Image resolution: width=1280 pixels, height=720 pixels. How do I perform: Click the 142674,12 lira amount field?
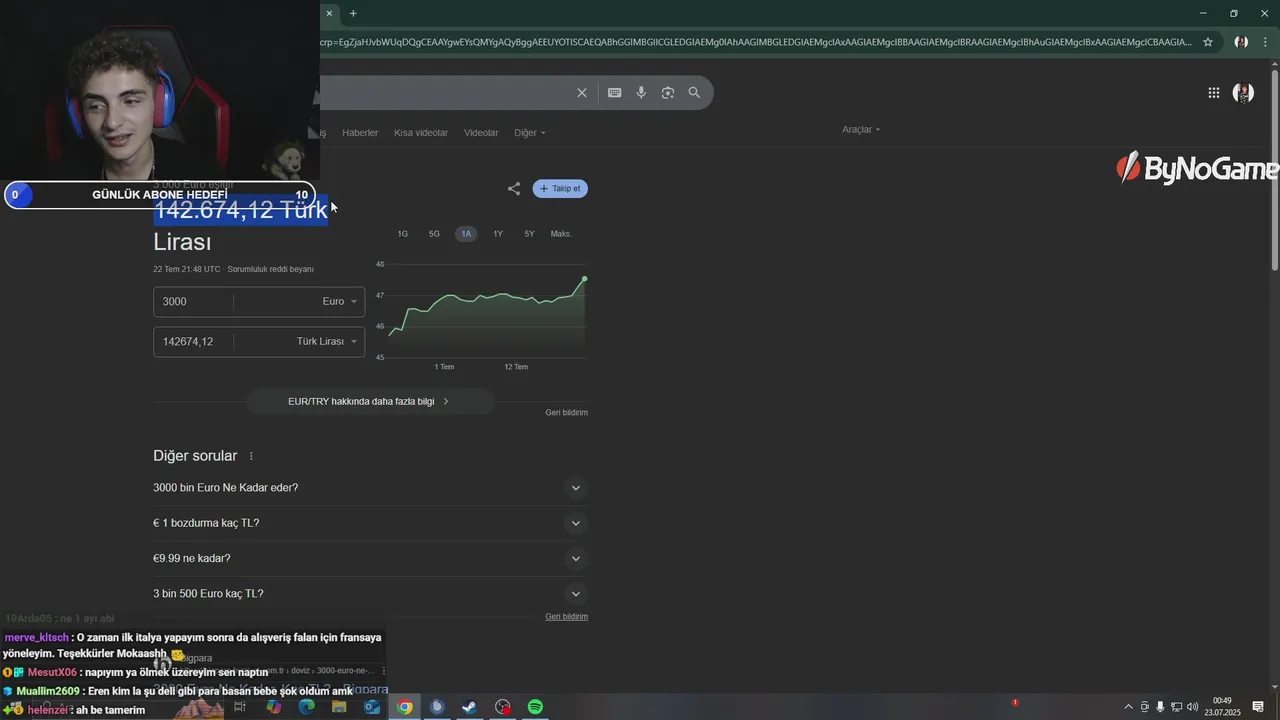pyautogui.click(x=192, y=341)
